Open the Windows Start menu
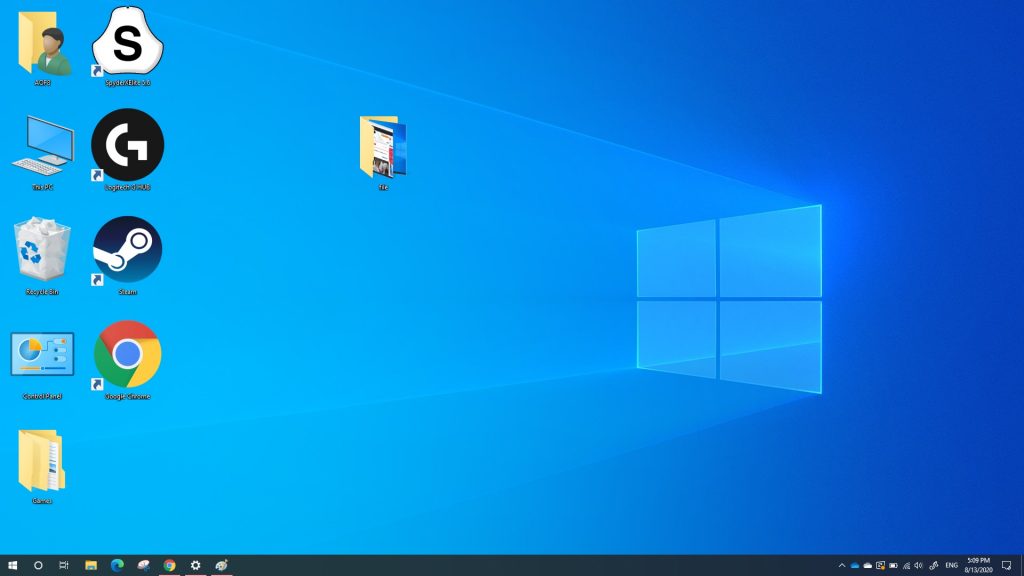Viewport: 1024px width, 576px height. tap(12, 566)
